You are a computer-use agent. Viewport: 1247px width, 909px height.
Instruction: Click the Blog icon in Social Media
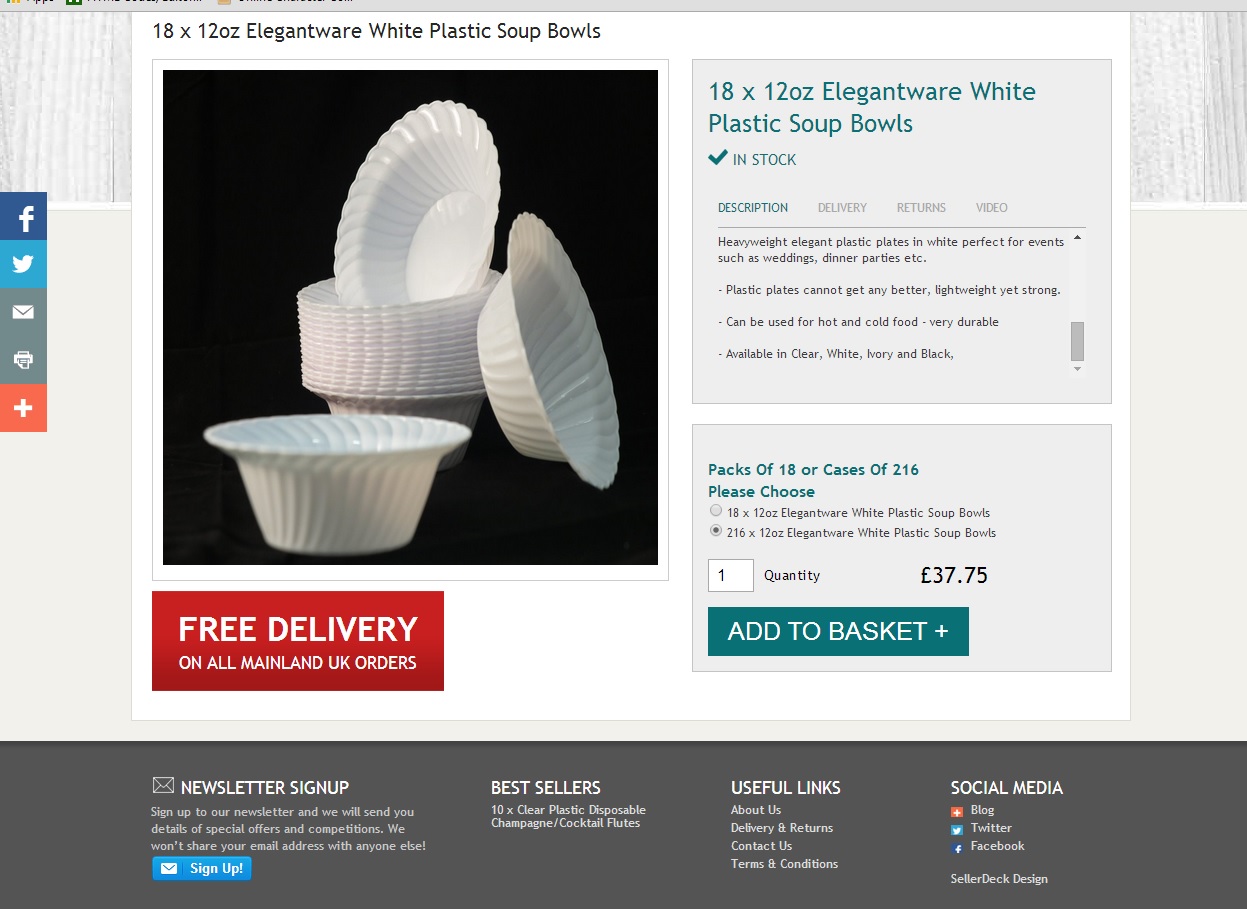point(957,811)
